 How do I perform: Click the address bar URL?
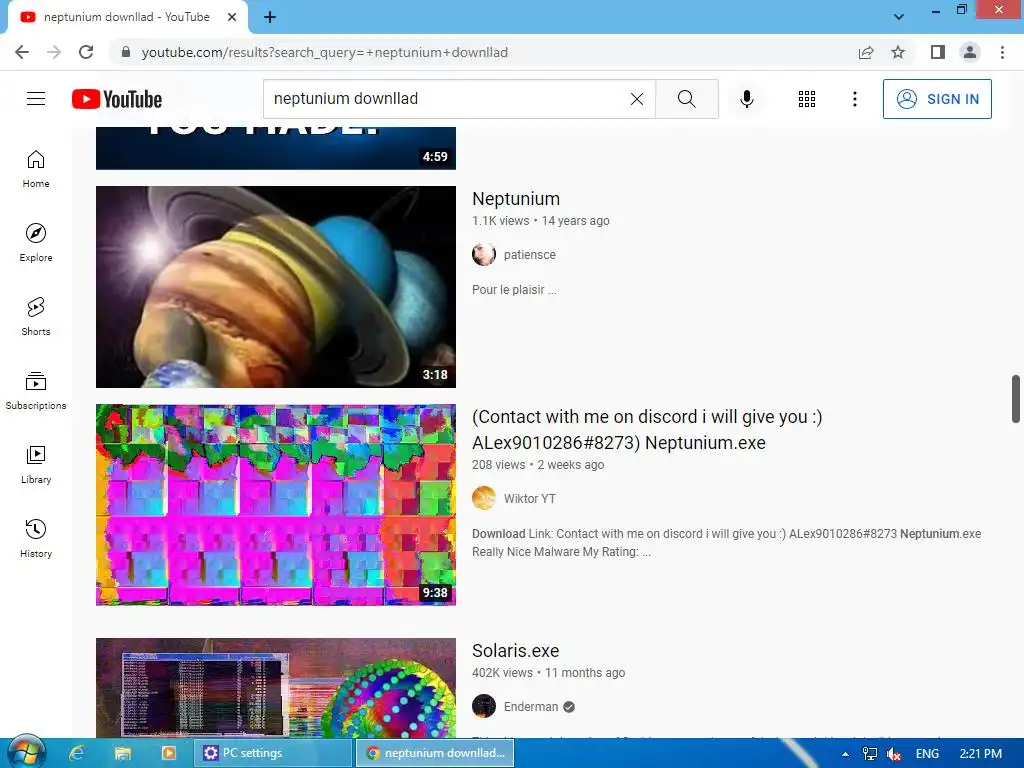[325, 52]
